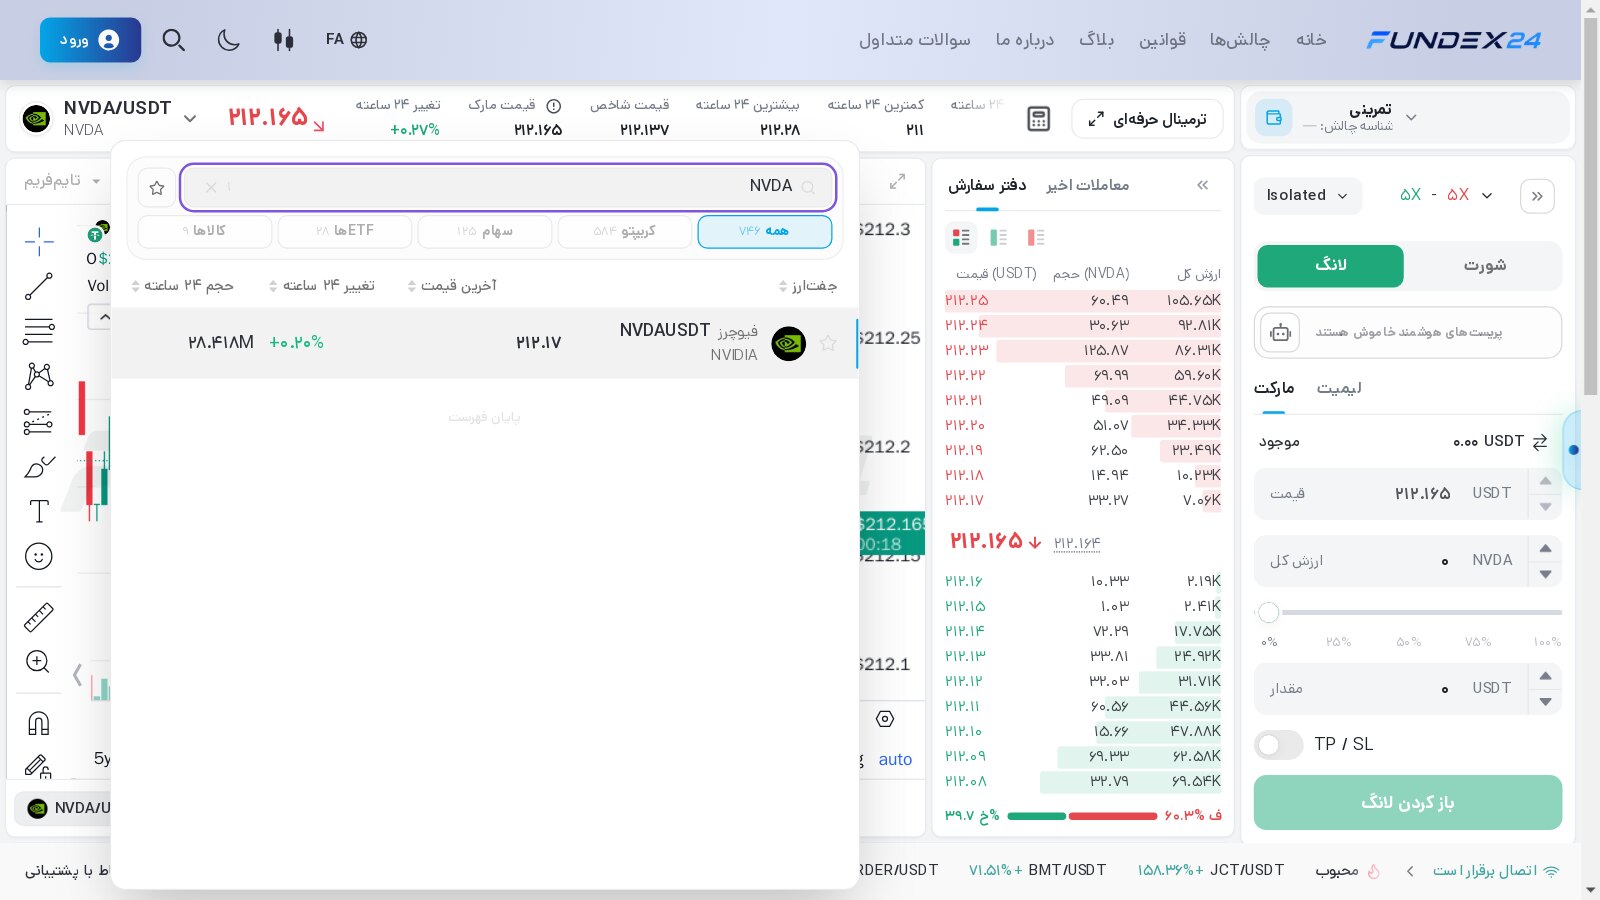This screenshot has width=1600, height=900.
Task: Toggle the lock drawings pencil tool
Action: click(39, 766)
